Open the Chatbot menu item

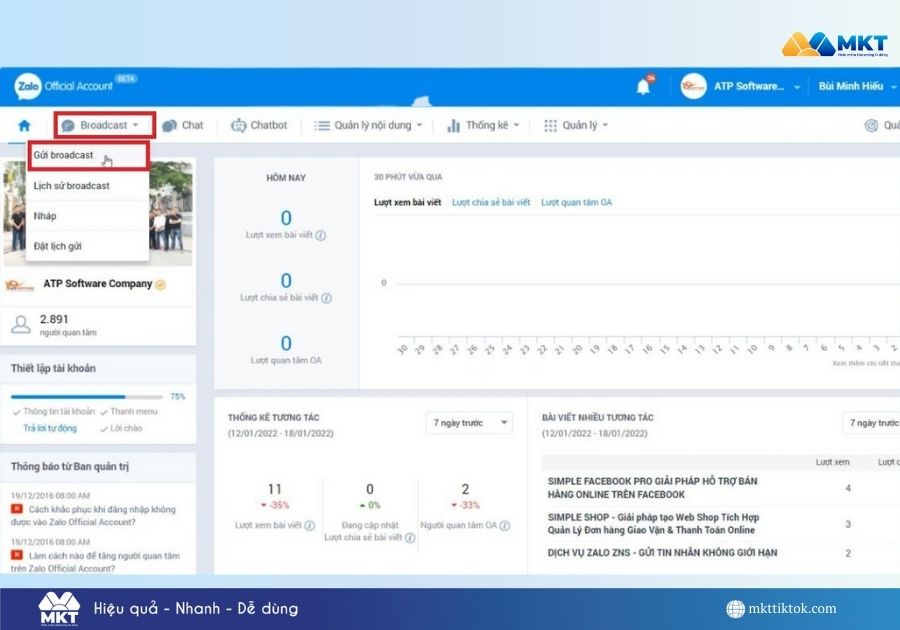click(x=259, y=125)
